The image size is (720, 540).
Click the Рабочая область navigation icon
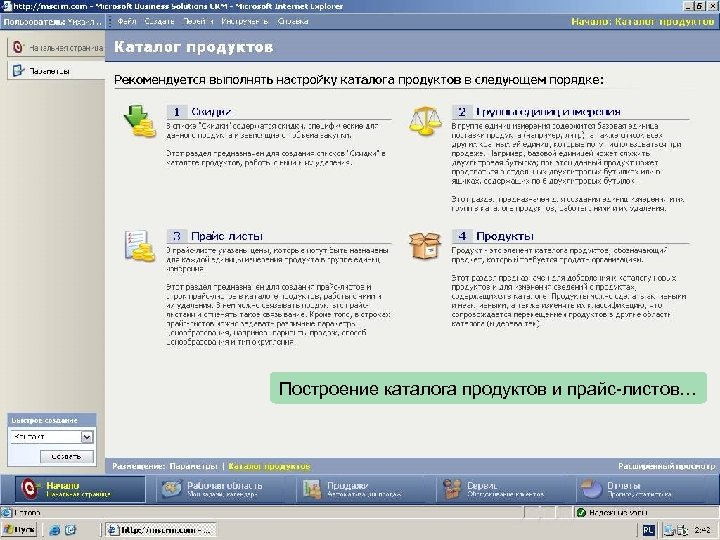(172, 489)
